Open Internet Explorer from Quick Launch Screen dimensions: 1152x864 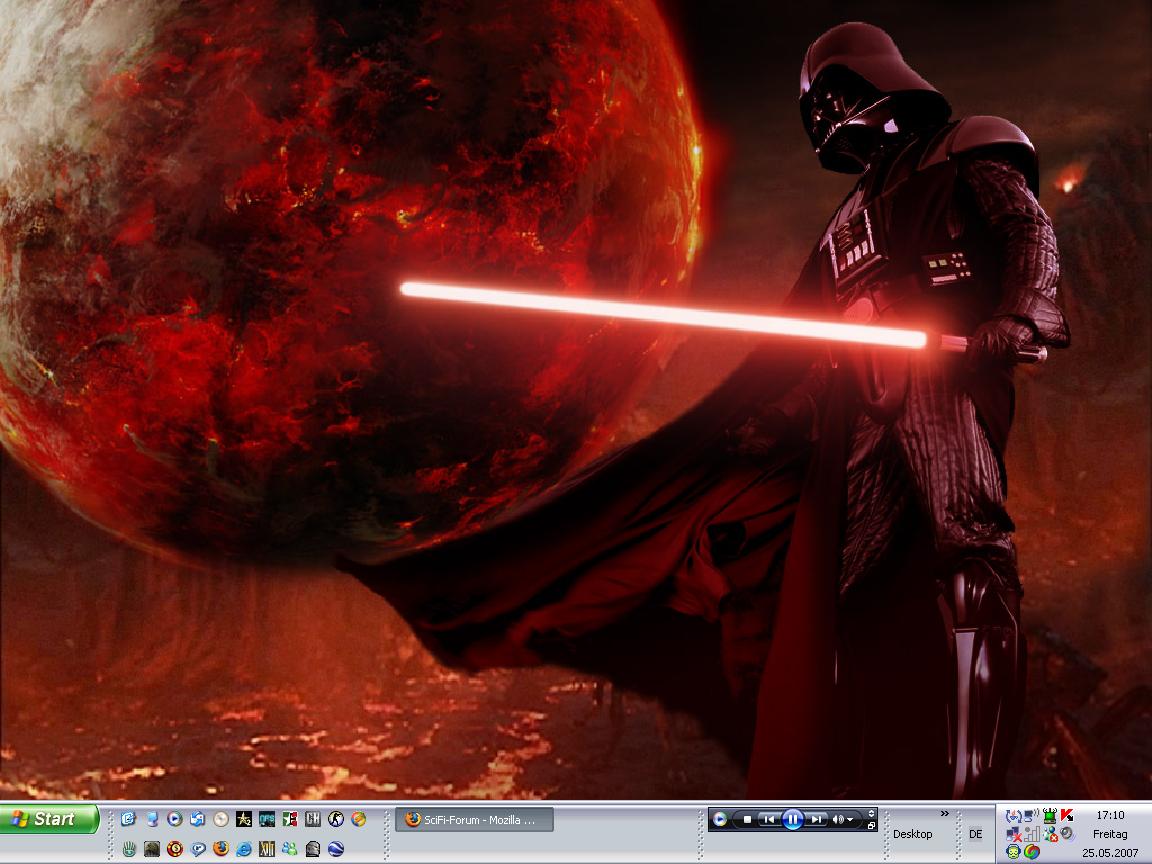coord(244,849)
